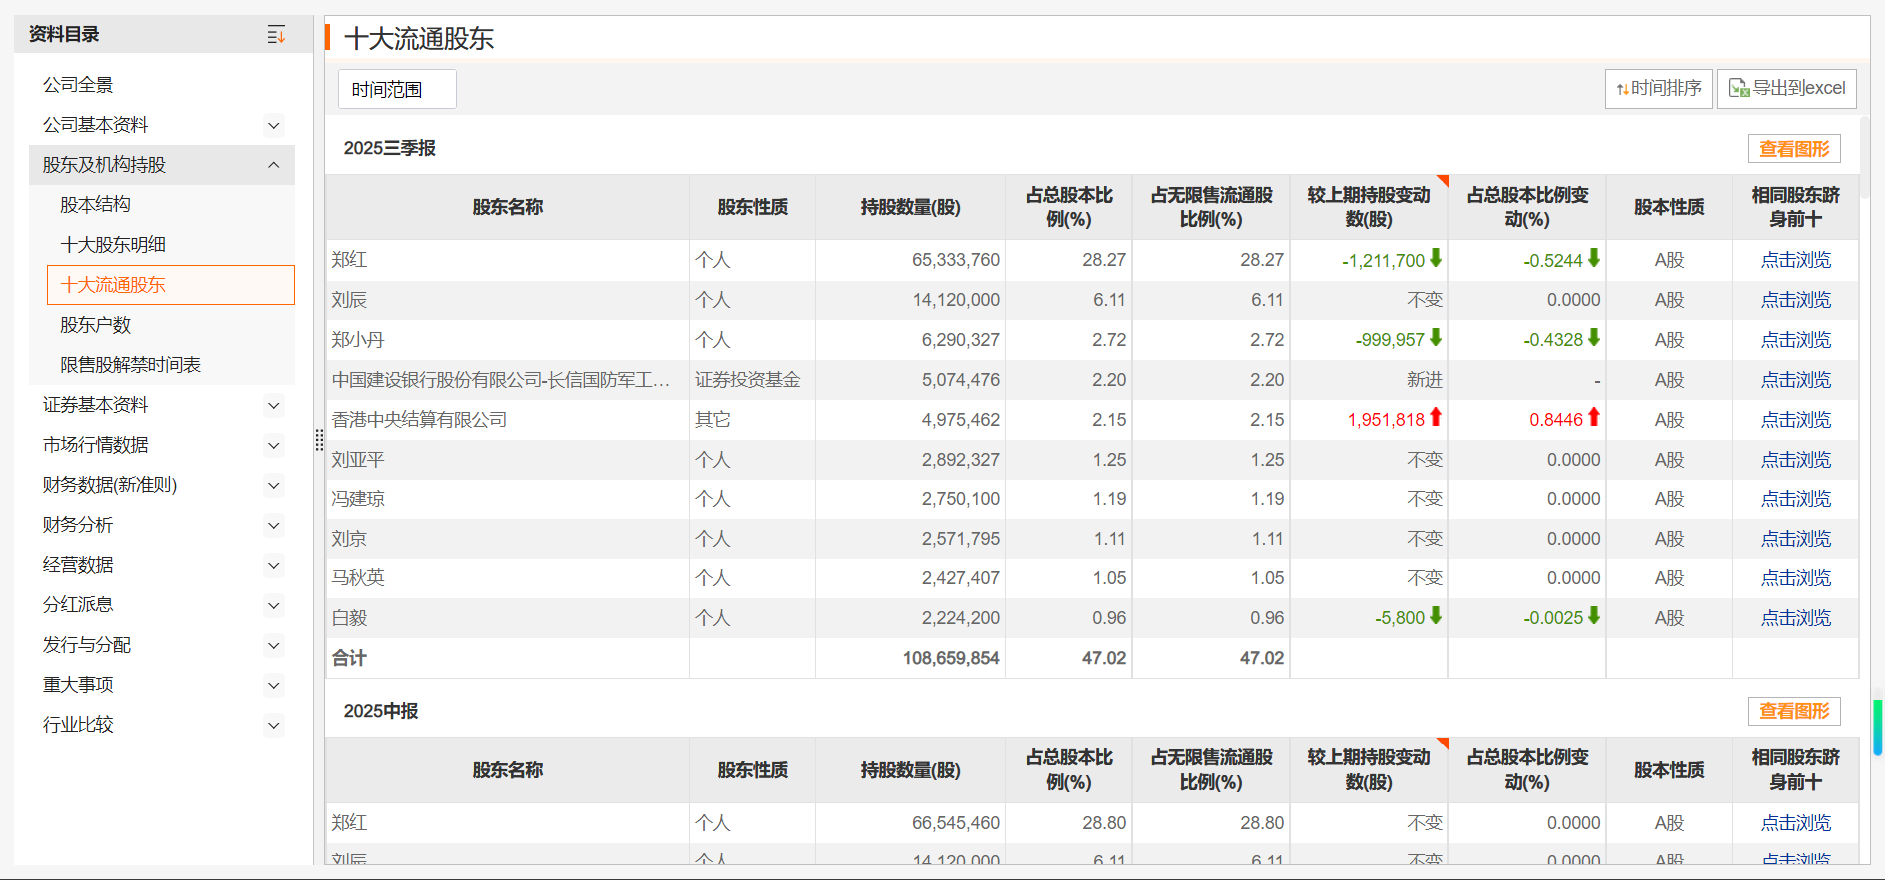Click 点击浏览 link for 冯建琼

point(1795,499)
